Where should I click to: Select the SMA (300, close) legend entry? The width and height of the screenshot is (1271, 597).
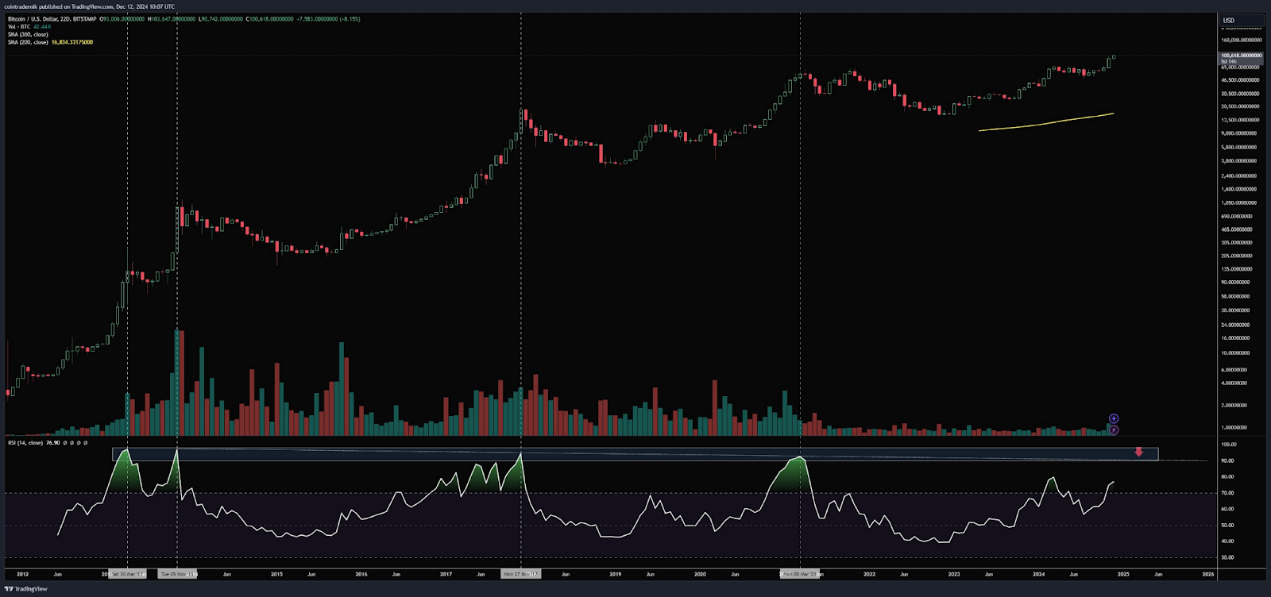27,34
